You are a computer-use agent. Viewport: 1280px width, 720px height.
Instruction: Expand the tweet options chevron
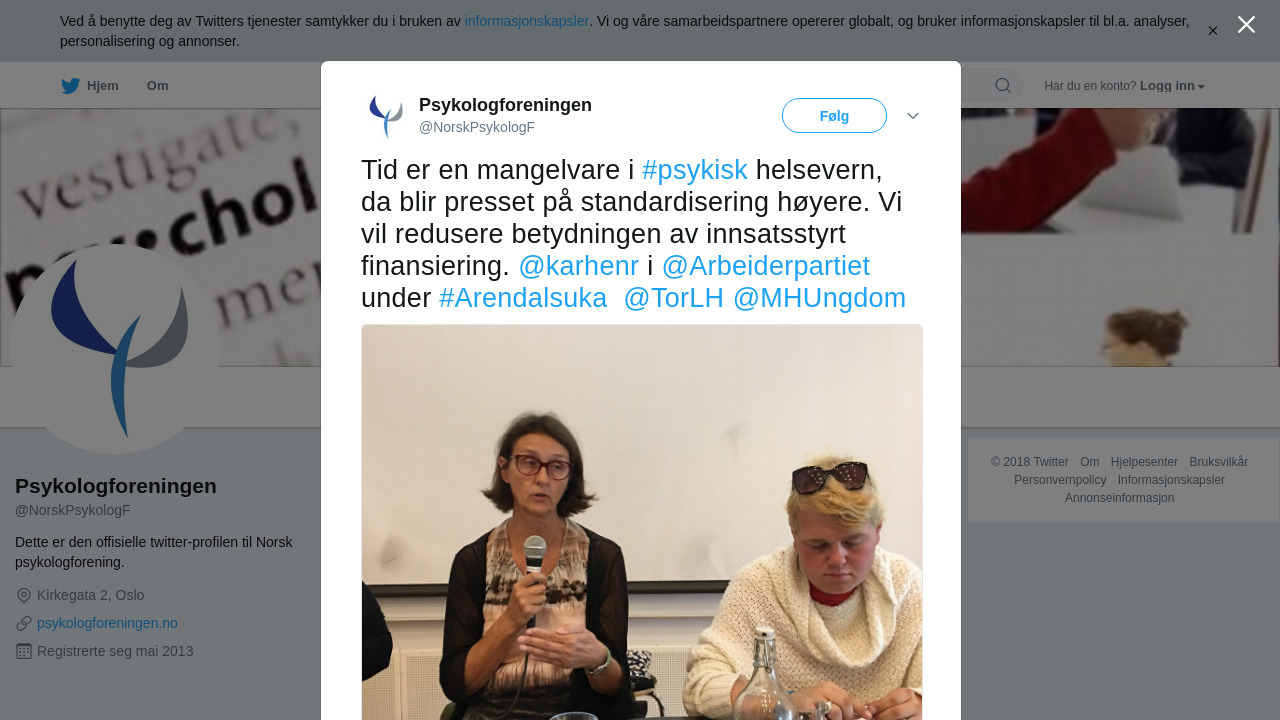[x=913, y=116]
